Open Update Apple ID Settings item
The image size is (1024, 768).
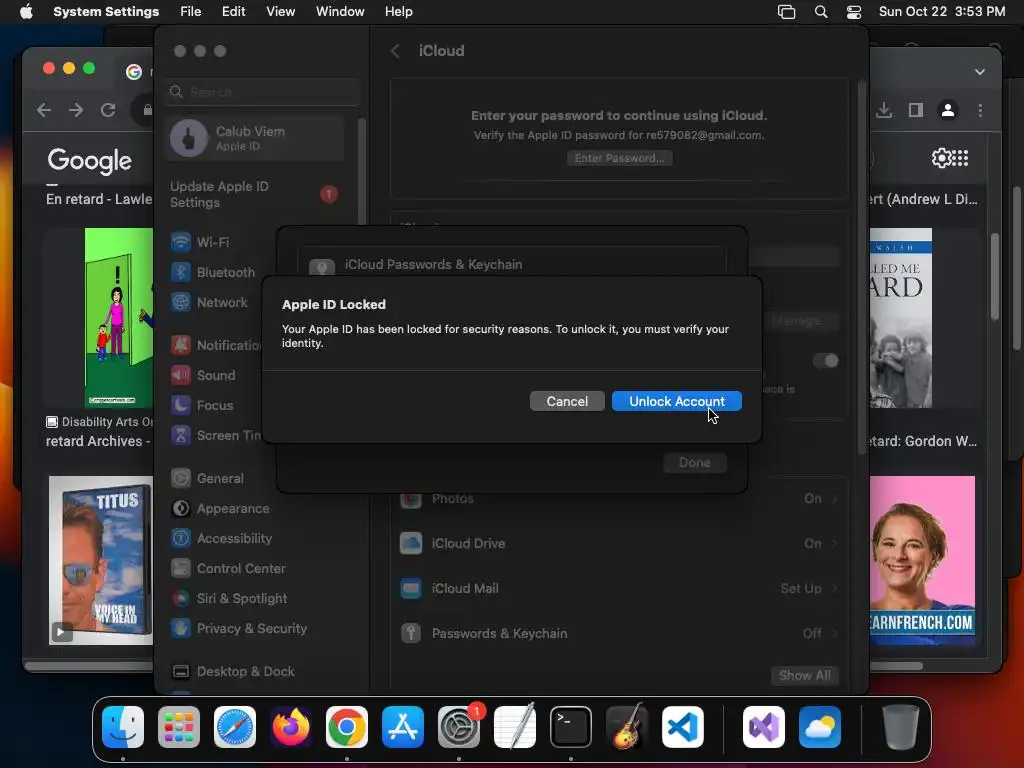tap(255, 194)
